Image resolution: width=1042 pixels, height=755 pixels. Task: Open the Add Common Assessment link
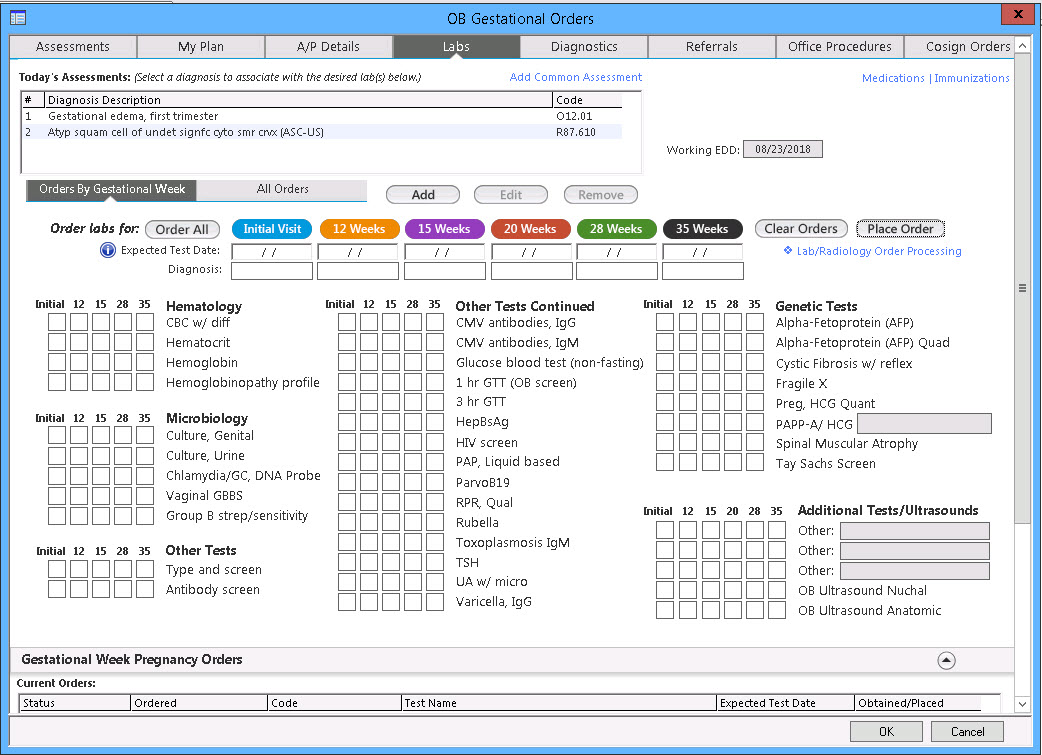[x=575, y=77]
